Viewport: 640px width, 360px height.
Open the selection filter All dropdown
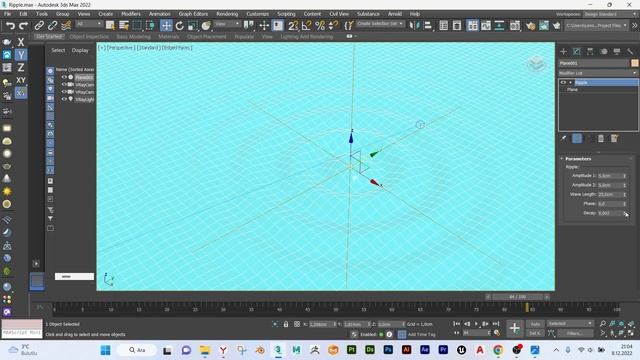pyautogui.click(x=89, y=24)
